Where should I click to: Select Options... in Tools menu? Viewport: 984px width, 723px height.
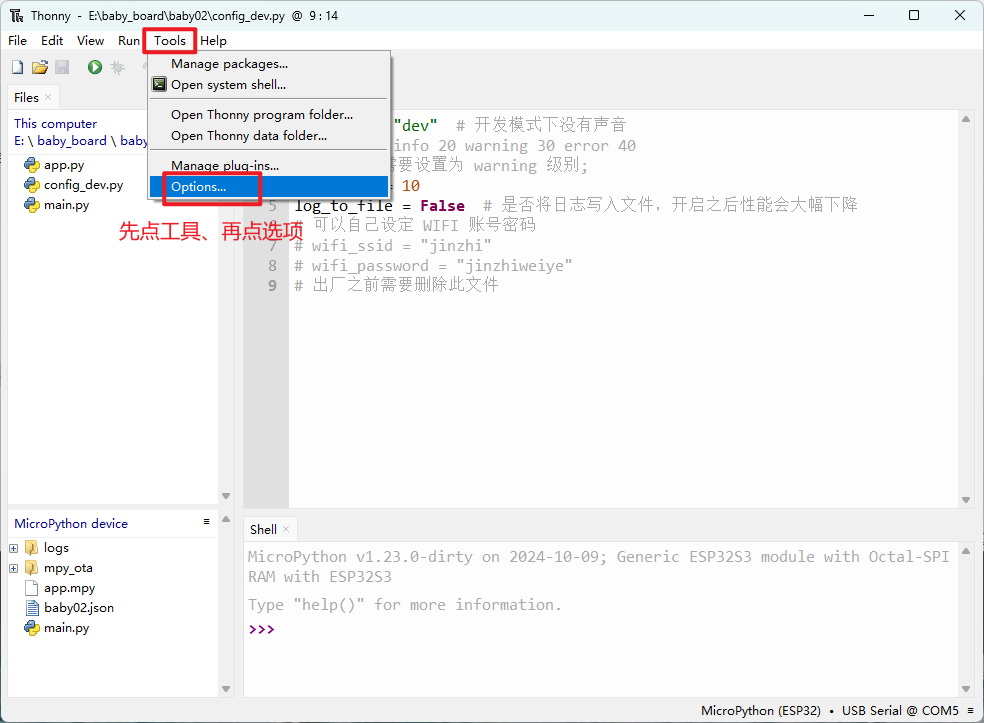tap(269, 186)
